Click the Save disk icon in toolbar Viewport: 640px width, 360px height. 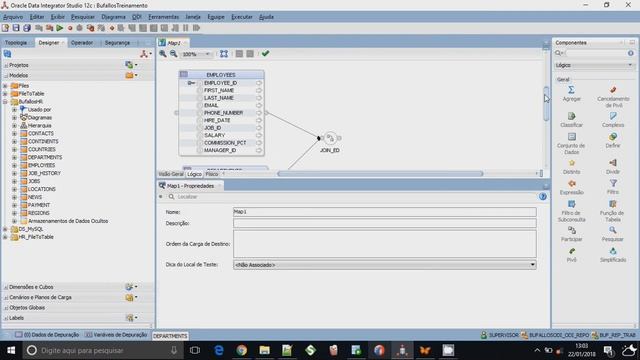[x=16, y=28]
